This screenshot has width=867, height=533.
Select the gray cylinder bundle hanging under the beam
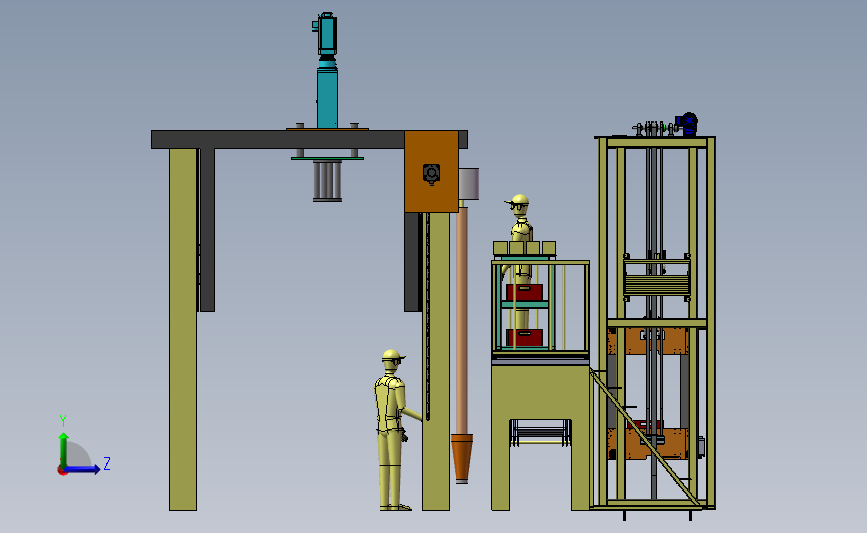point(327,181)
